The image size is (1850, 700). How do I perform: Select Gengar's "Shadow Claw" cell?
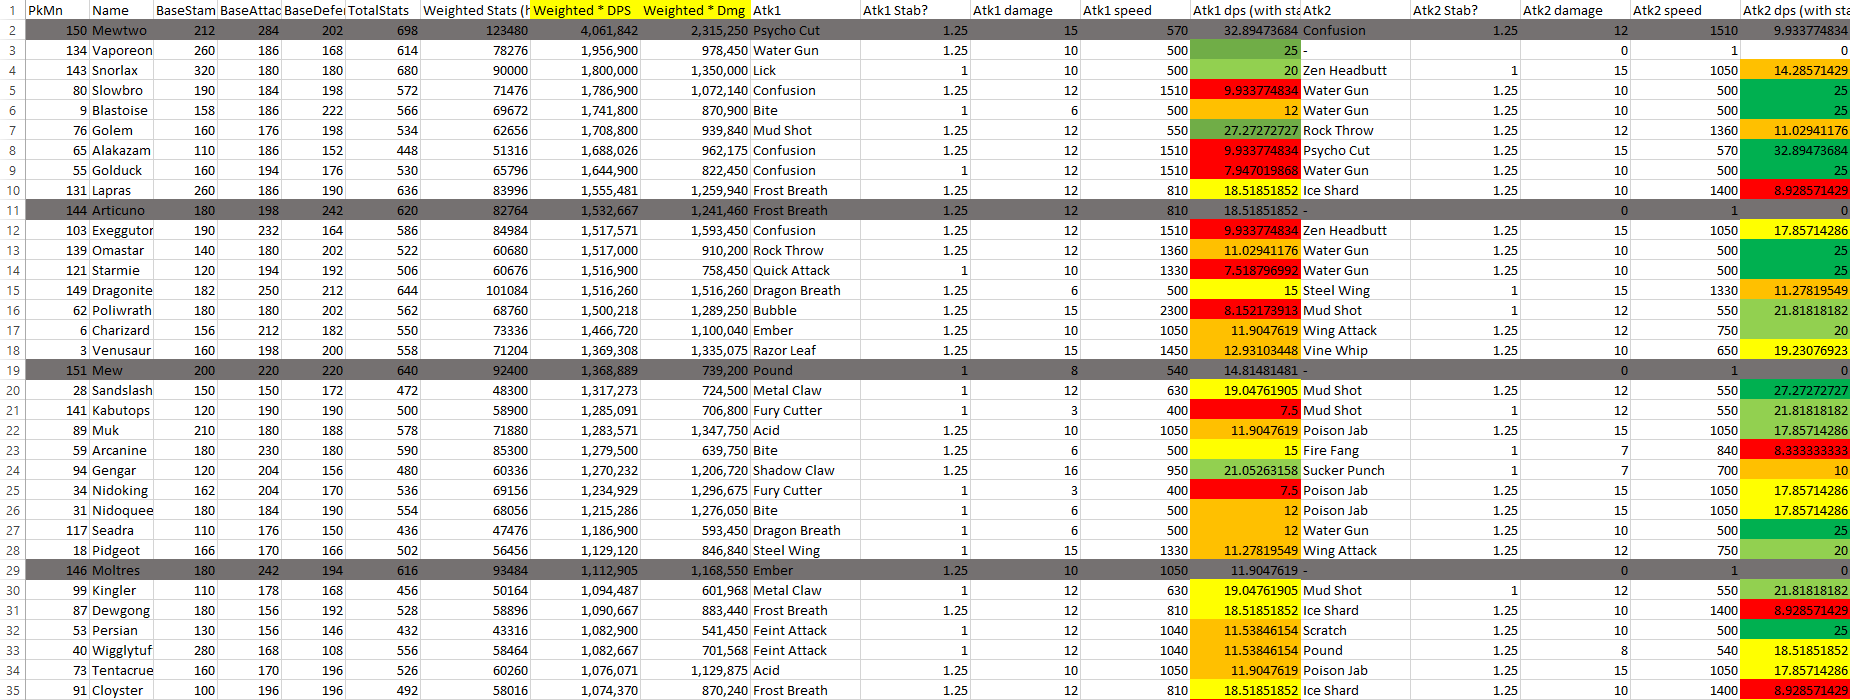[x=805, y=470]
